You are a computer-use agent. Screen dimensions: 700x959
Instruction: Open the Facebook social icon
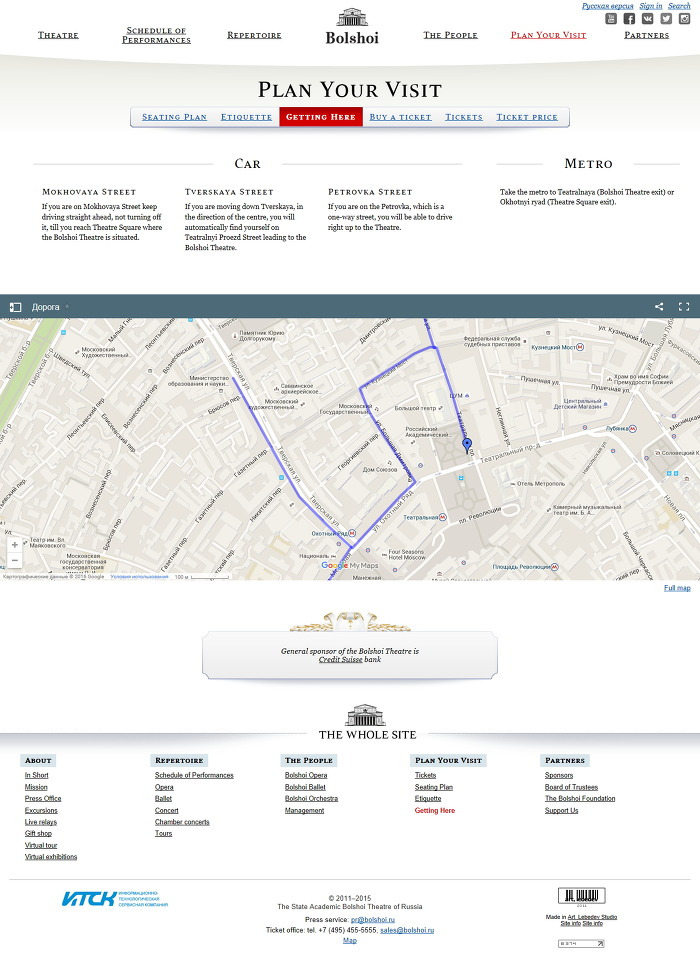[x=629, y=19]
